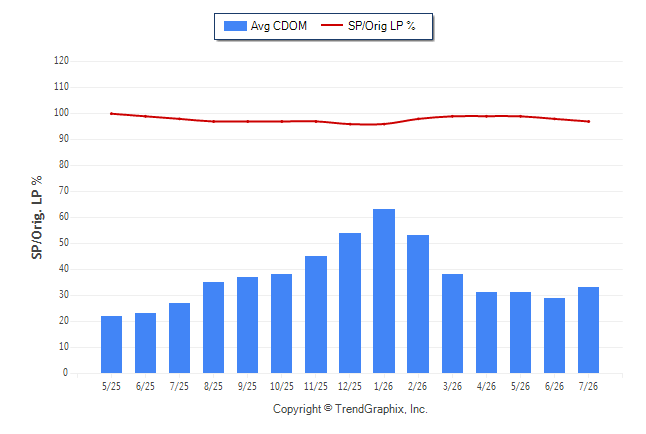Click the 11/25 bar

click(316, 314)
